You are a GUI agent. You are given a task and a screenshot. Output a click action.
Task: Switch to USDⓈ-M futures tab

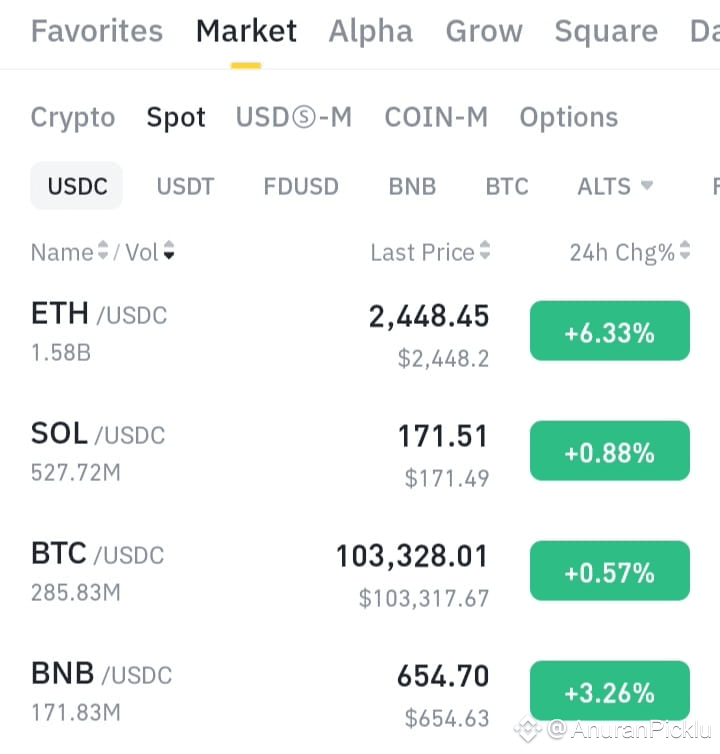[294, 117]
